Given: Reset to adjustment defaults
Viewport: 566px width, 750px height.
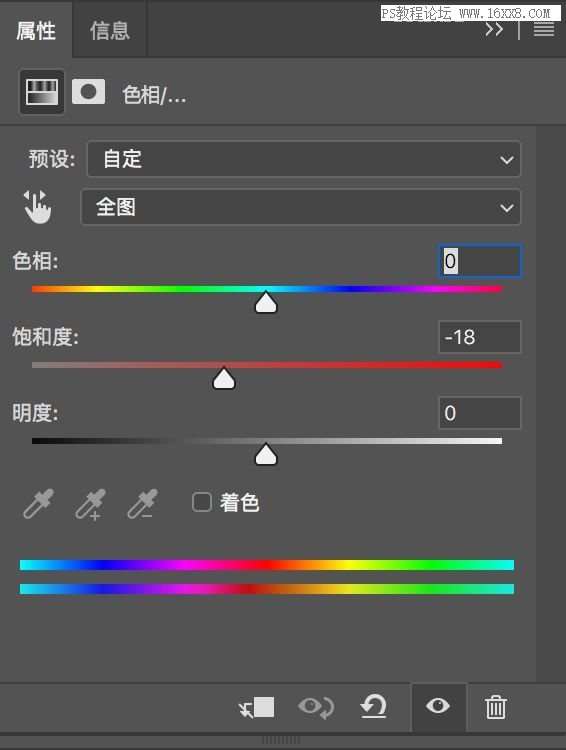Looking at the screenshot, I should pyautogui.click(x=374, y=706).
